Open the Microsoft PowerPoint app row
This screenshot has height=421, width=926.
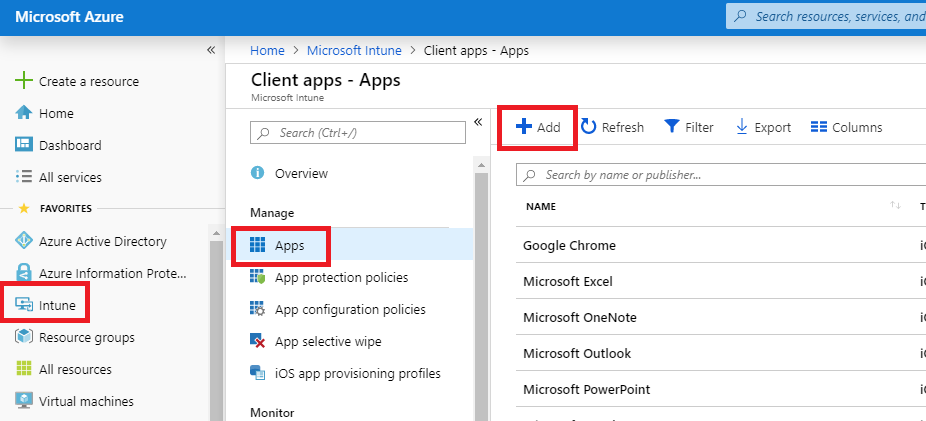[720, 389]
